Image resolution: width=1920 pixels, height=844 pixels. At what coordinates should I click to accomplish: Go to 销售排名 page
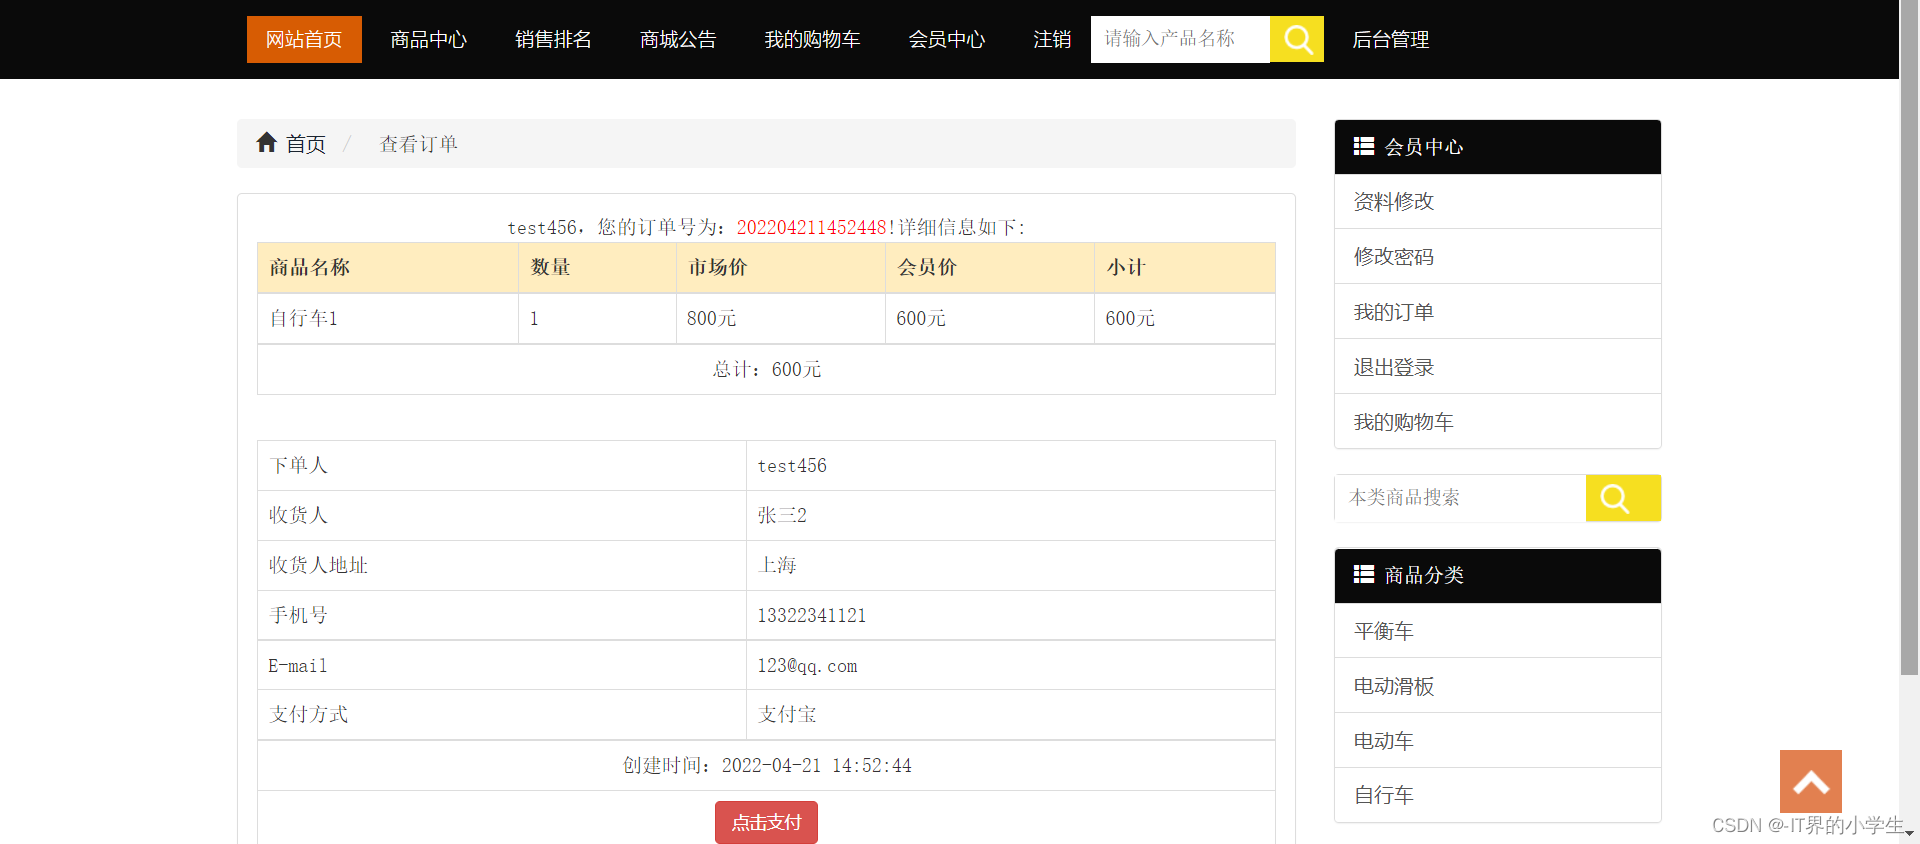point(553,39)
